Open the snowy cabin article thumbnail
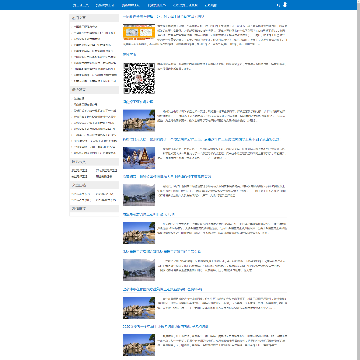This screenshot has width=360, height=360. click(139, 158)
